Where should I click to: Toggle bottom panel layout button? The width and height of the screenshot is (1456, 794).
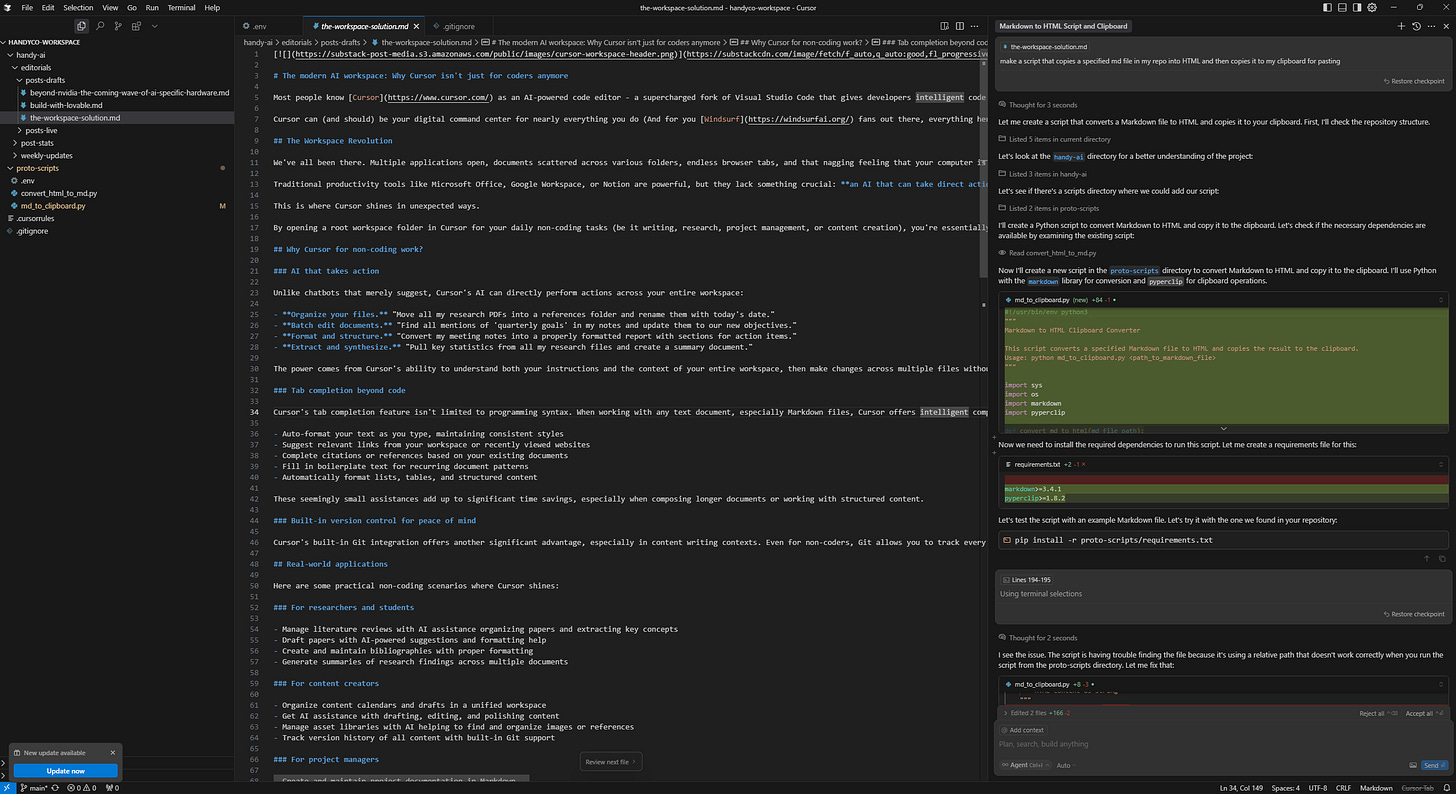coord(1343,7)
